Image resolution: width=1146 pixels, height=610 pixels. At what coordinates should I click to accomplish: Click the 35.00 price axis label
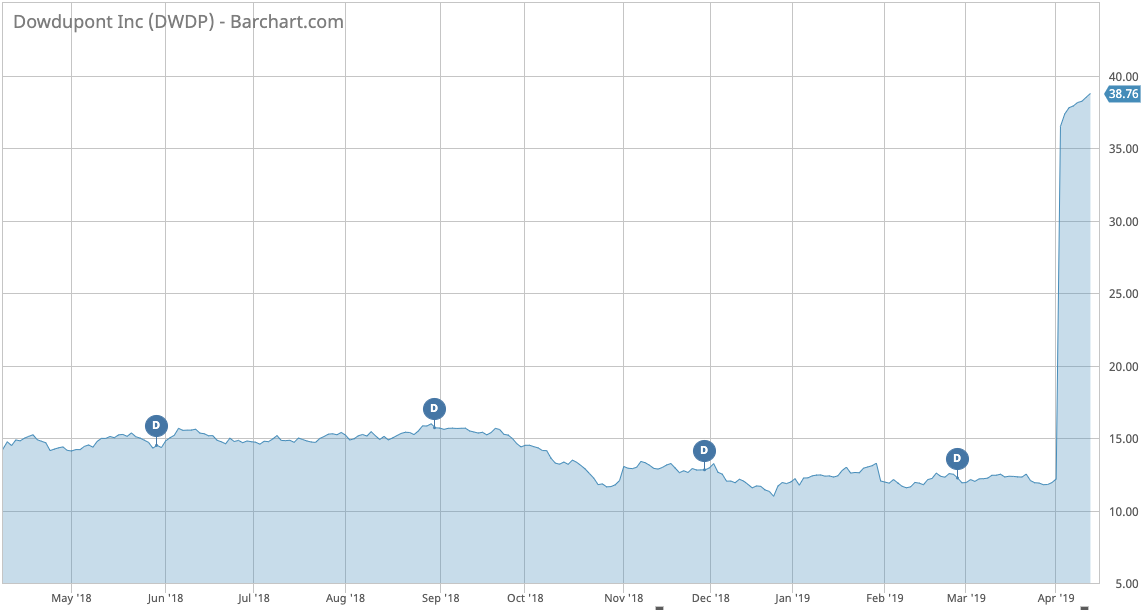click(x=1123, y=149)
